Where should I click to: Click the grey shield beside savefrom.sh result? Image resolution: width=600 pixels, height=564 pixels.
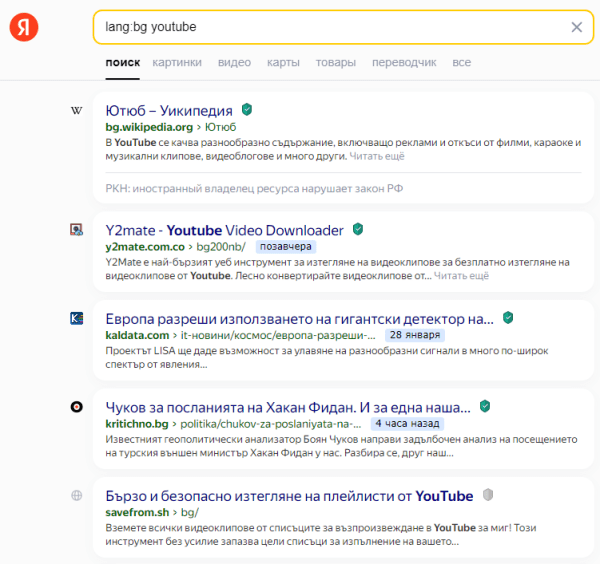[x=488, y=495]
